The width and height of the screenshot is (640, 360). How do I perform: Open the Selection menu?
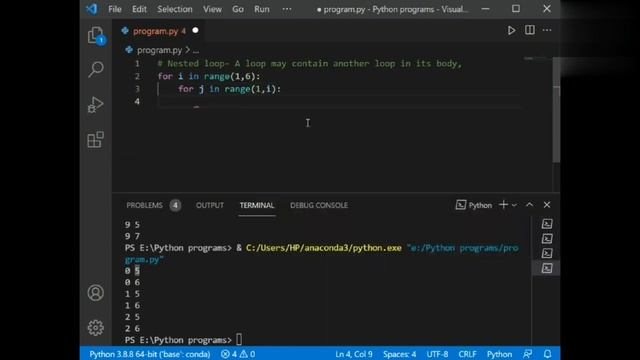pos(175,9)
